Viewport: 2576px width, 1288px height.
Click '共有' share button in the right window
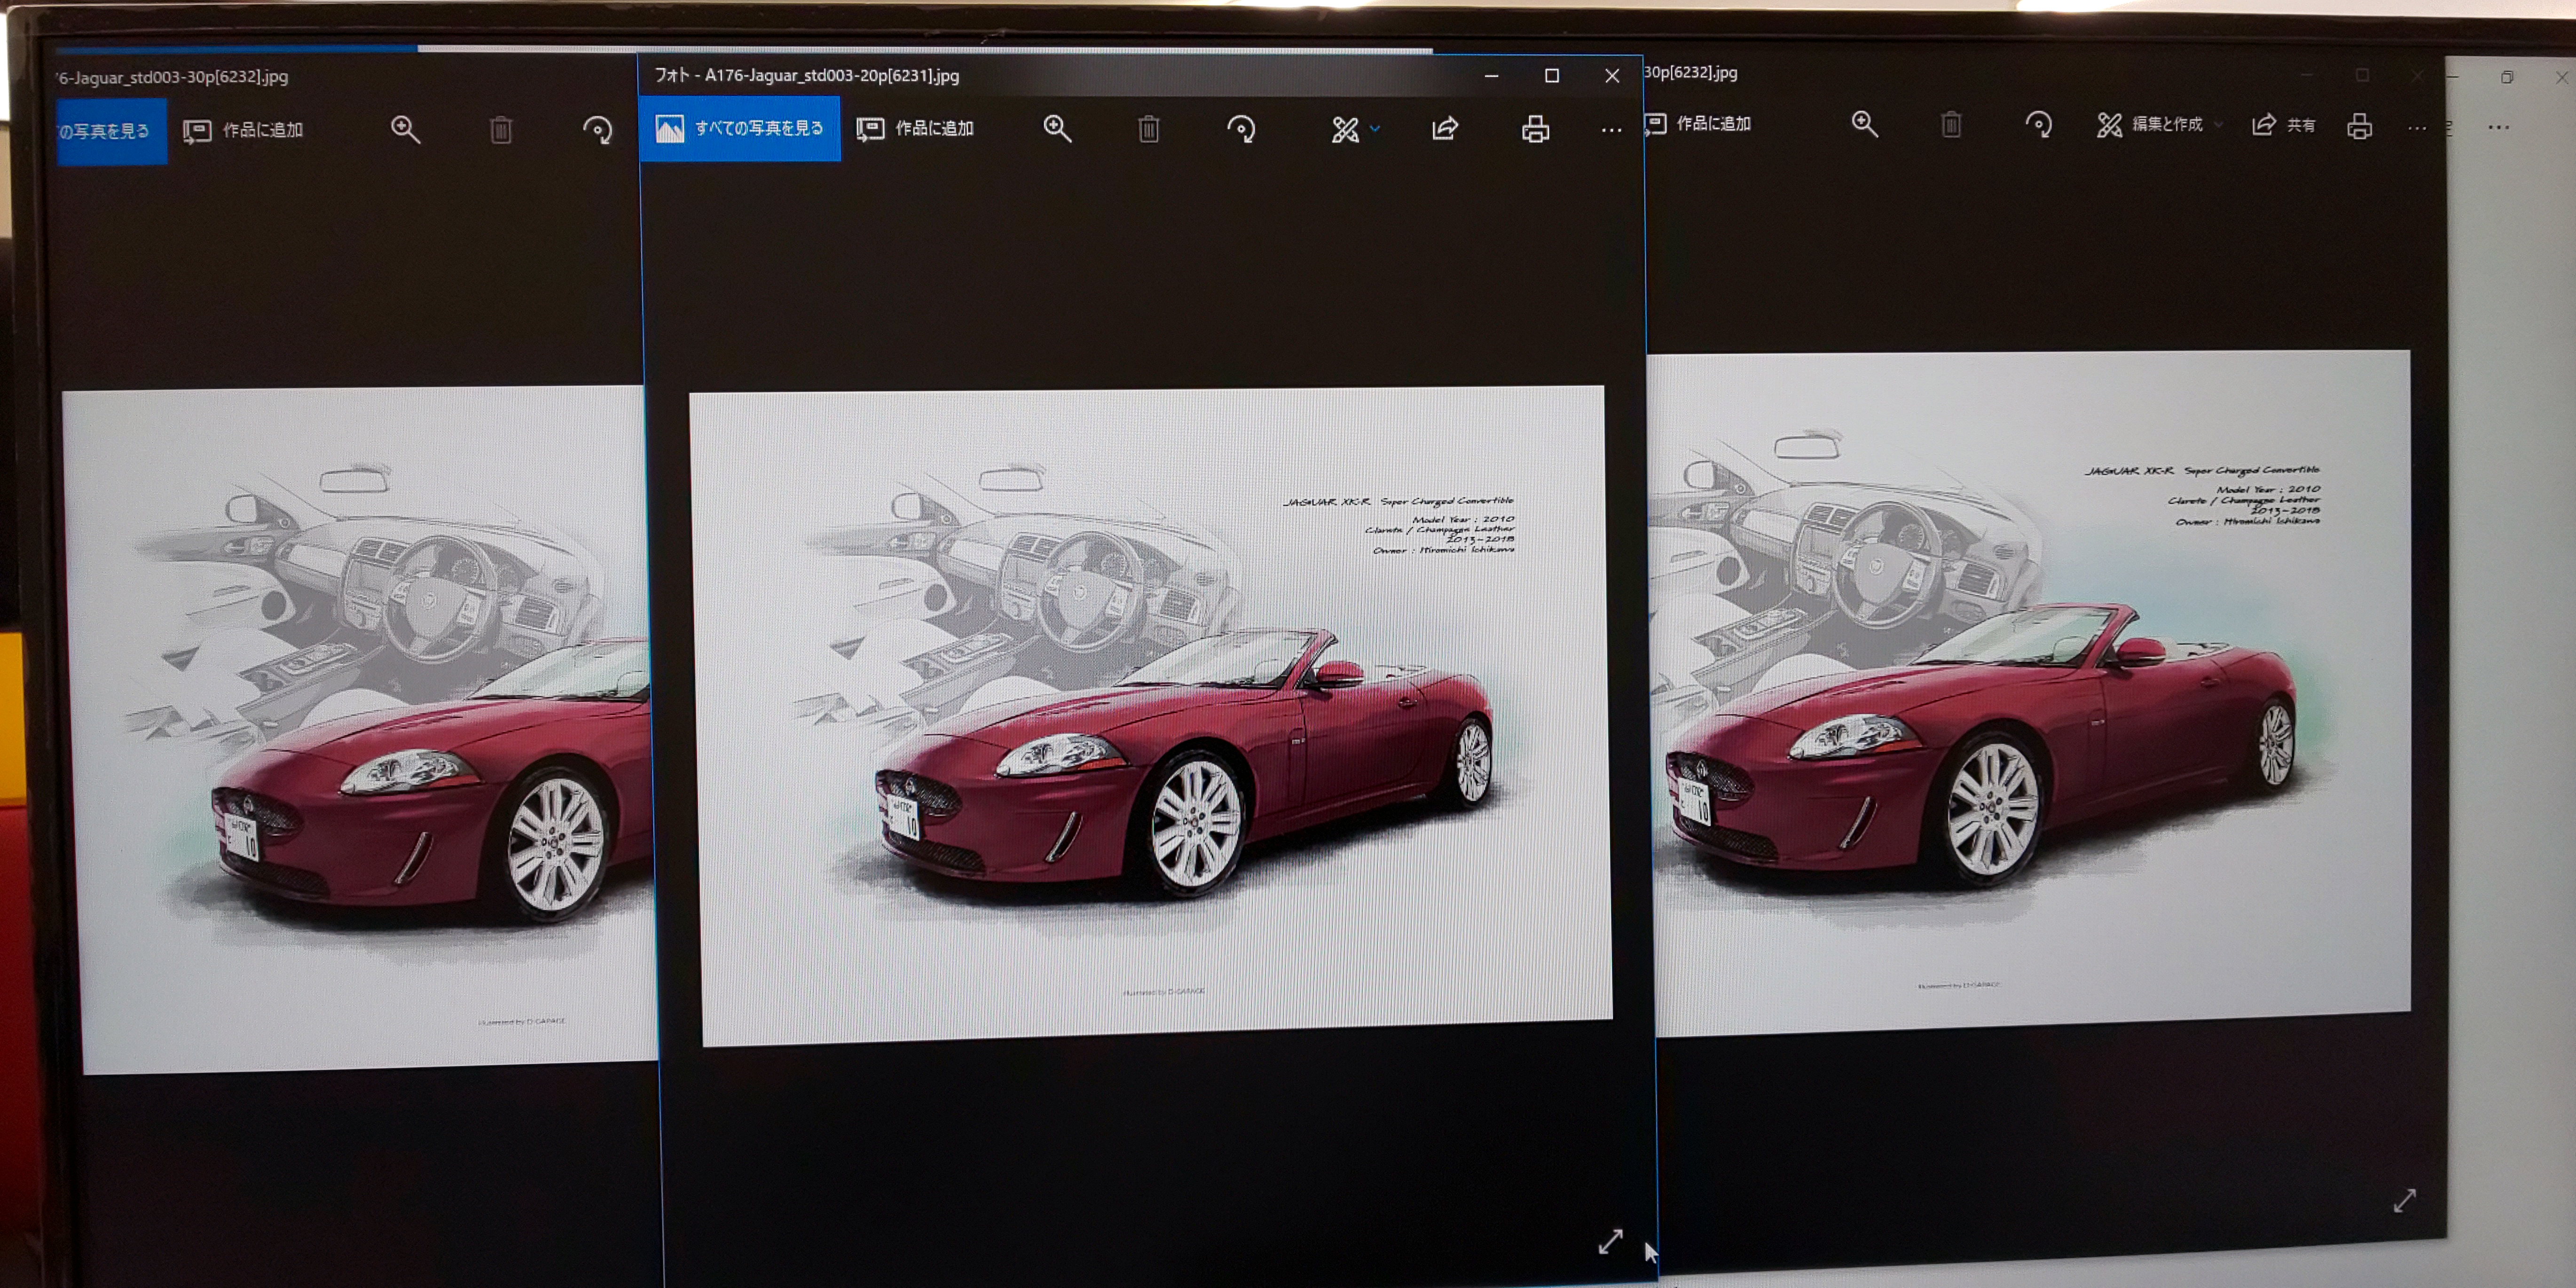pyautogui.click(x=2283, y=125)
